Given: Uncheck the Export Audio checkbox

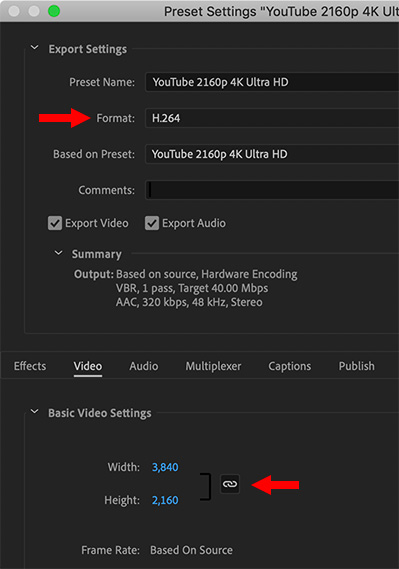Looking at the screenshot, I should pyautogui.click(x=152, y=223).
